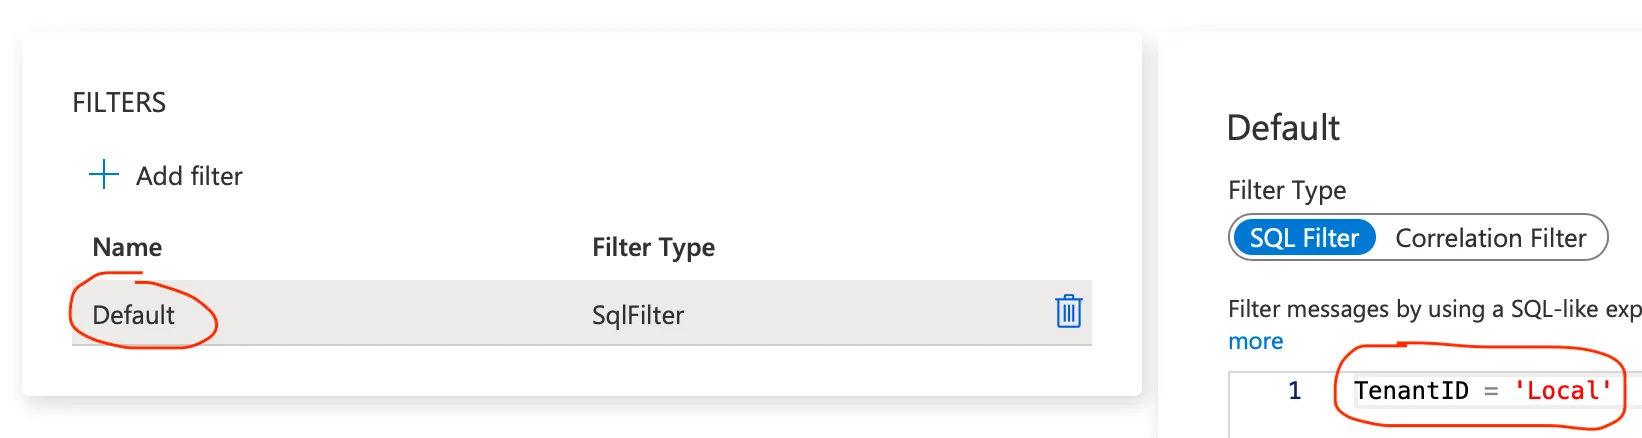
Task: Sort filters by Name column header
Action: 127,247
